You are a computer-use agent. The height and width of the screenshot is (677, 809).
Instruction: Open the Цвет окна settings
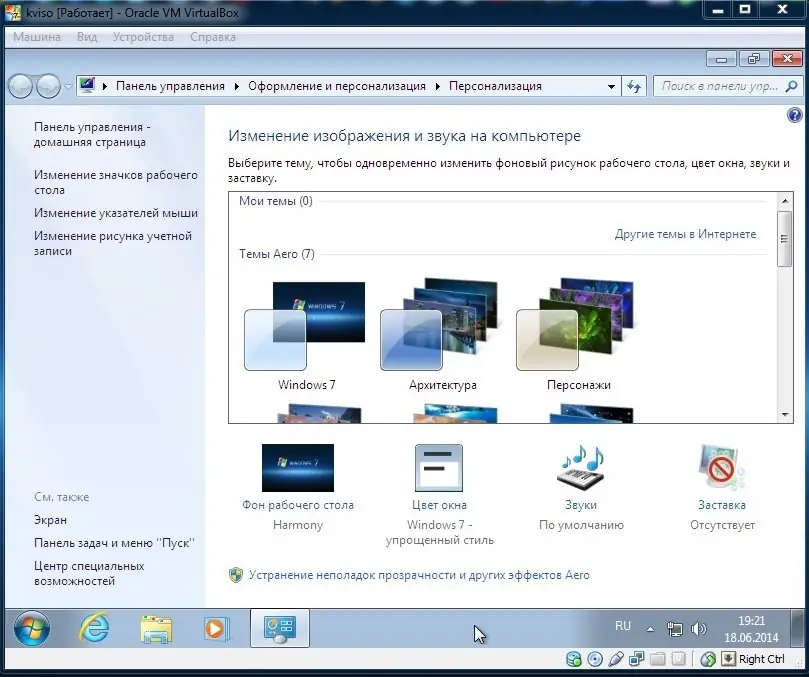pos(439,468)
